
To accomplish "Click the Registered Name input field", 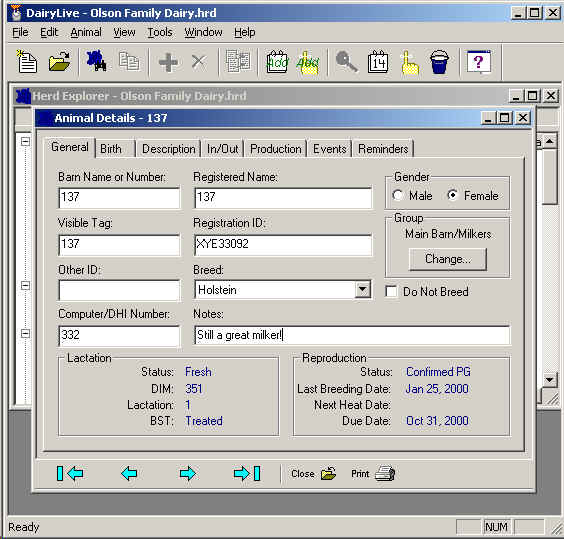I will point(283,198).
